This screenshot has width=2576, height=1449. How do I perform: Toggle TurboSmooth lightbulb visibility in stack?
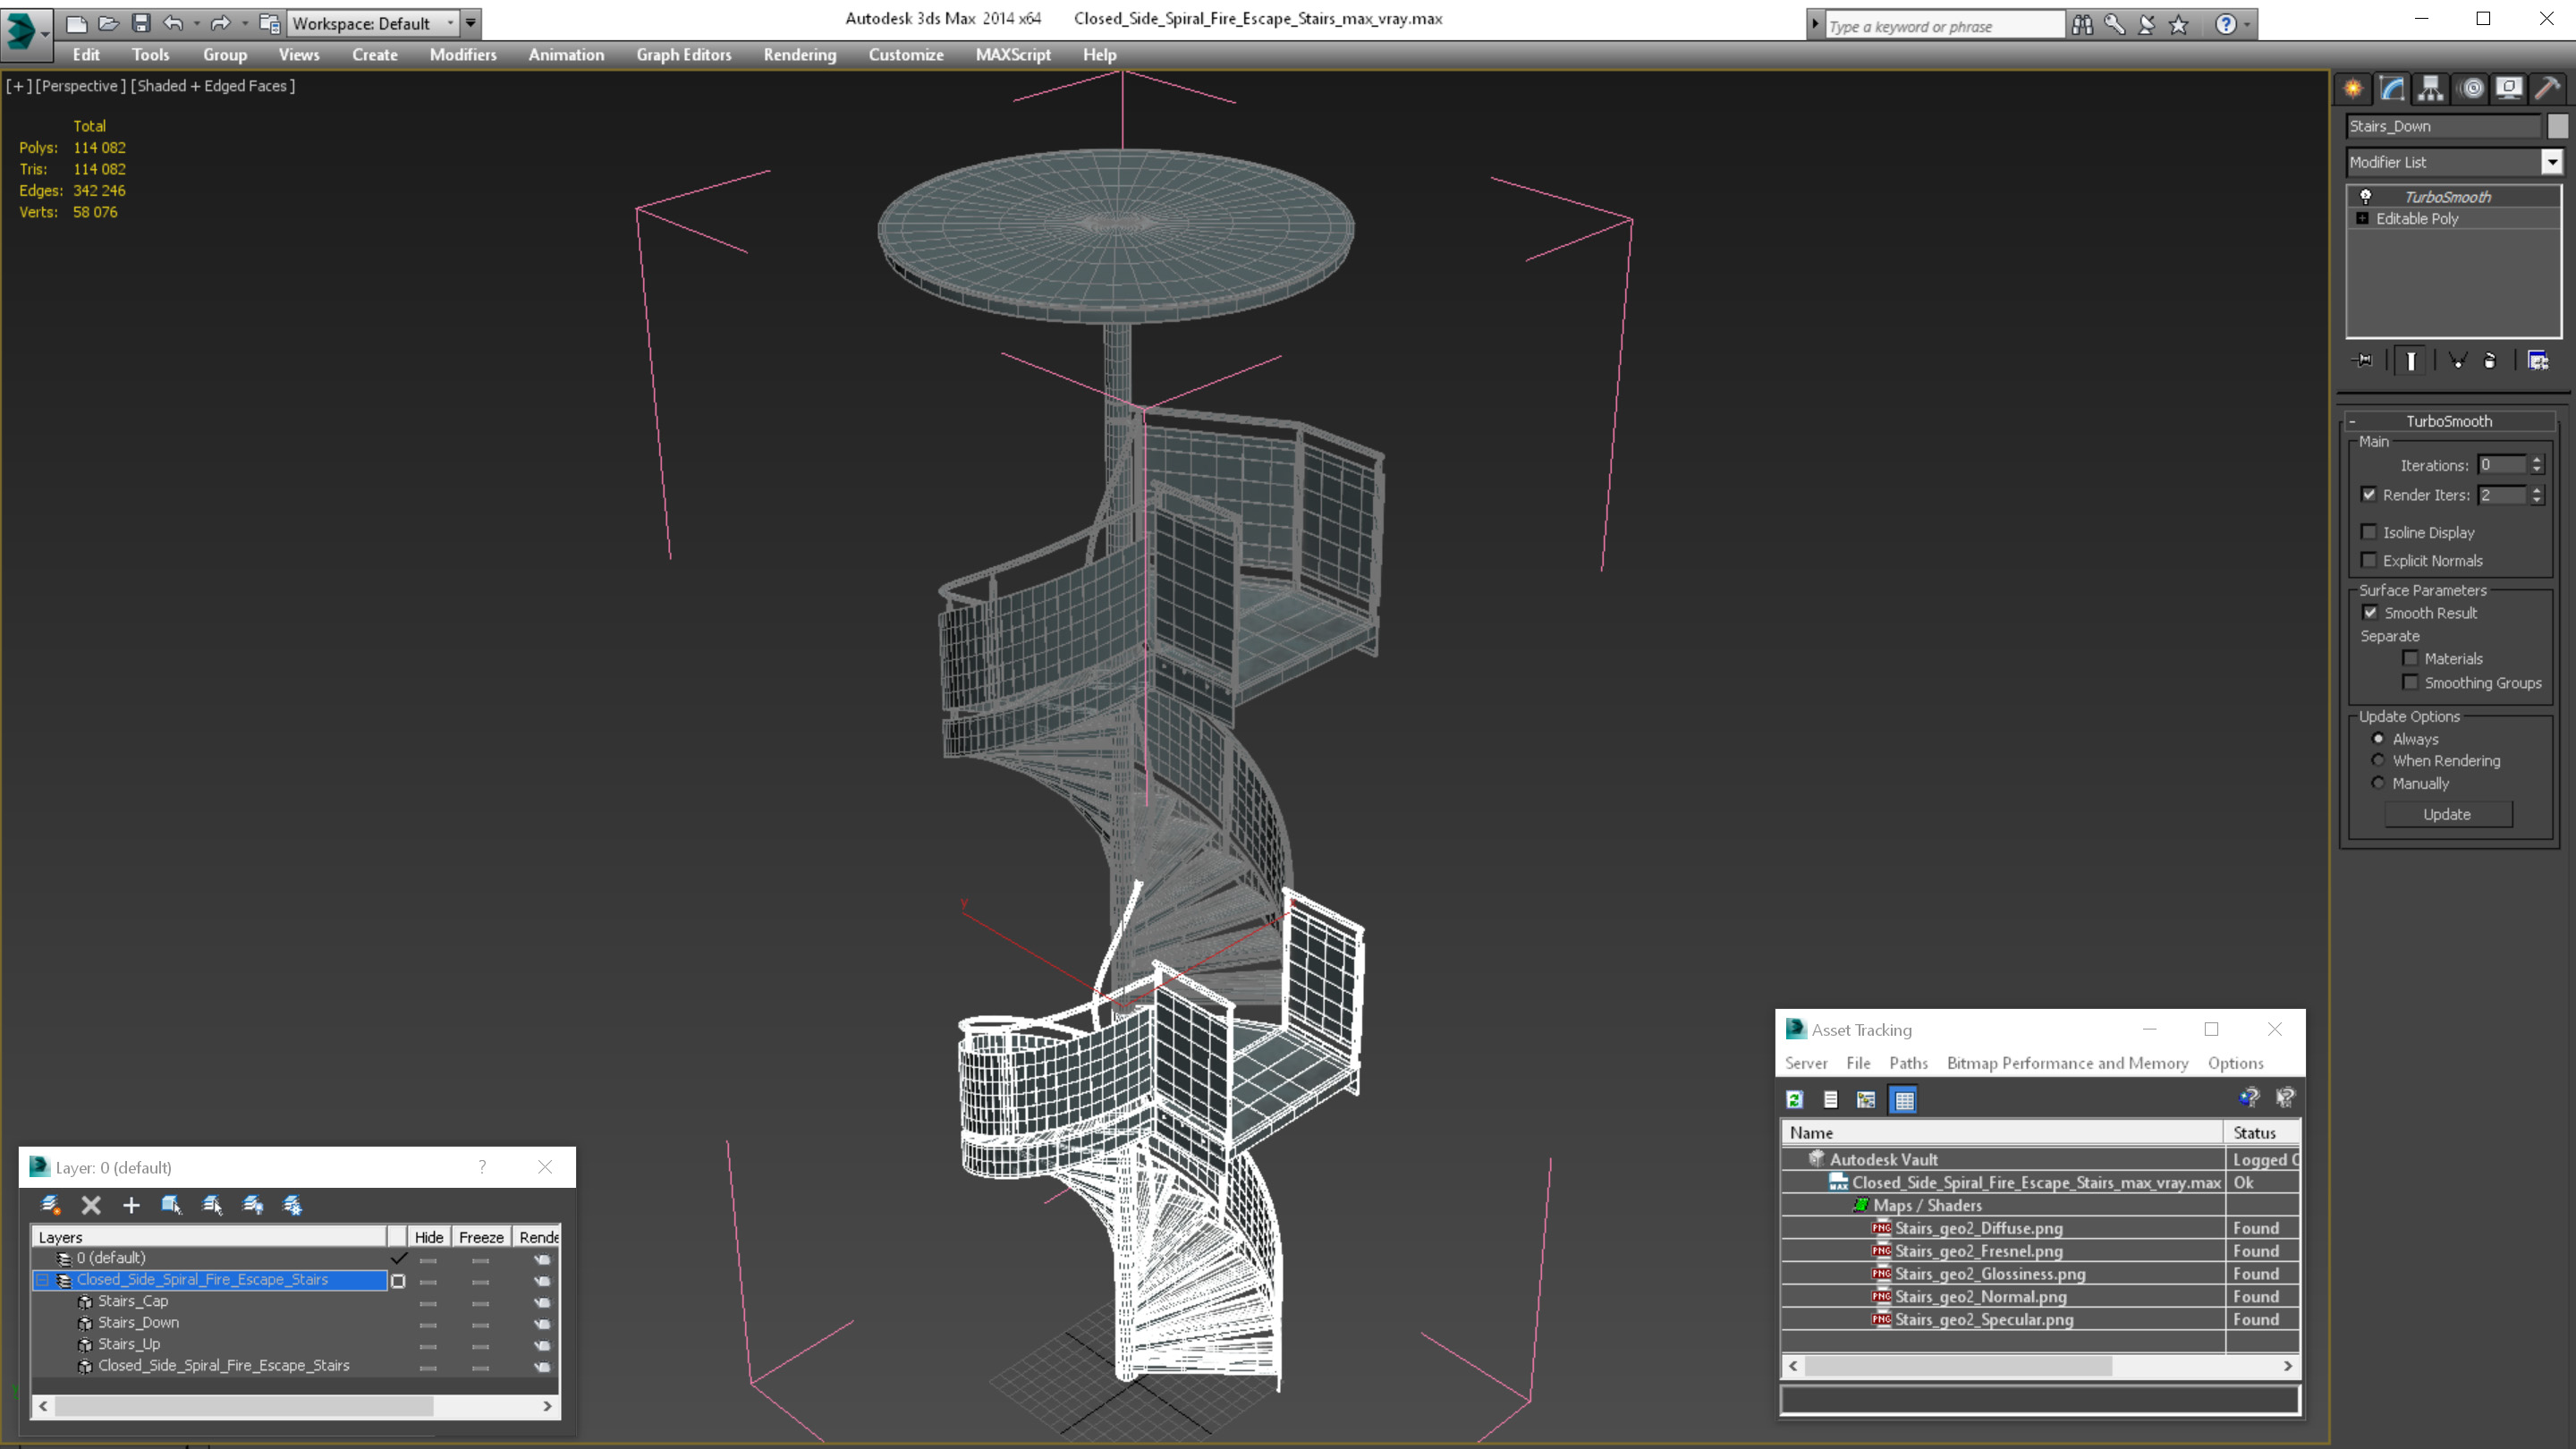point(2366,197)
